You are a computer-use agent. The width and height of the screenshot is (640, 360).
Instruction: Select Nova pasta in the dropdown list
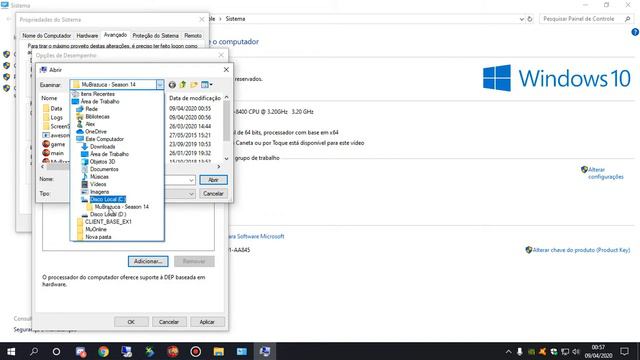coord(98,237)
